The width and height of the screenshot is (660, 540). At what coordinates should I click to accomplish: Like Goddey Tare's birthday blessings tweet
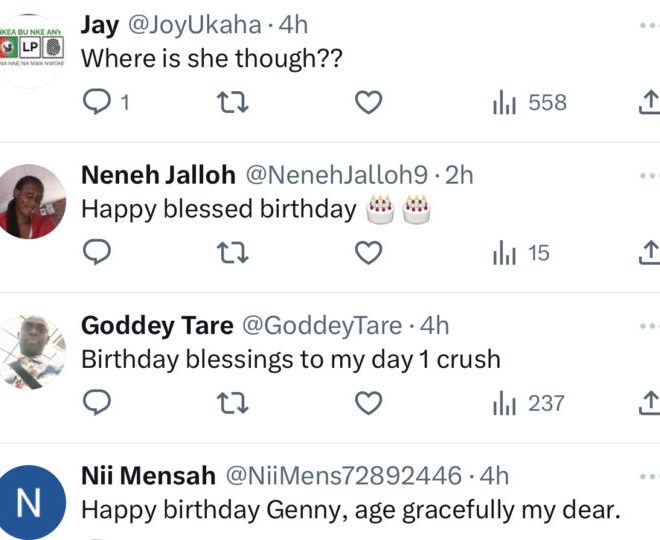click(x=370, y=403)
